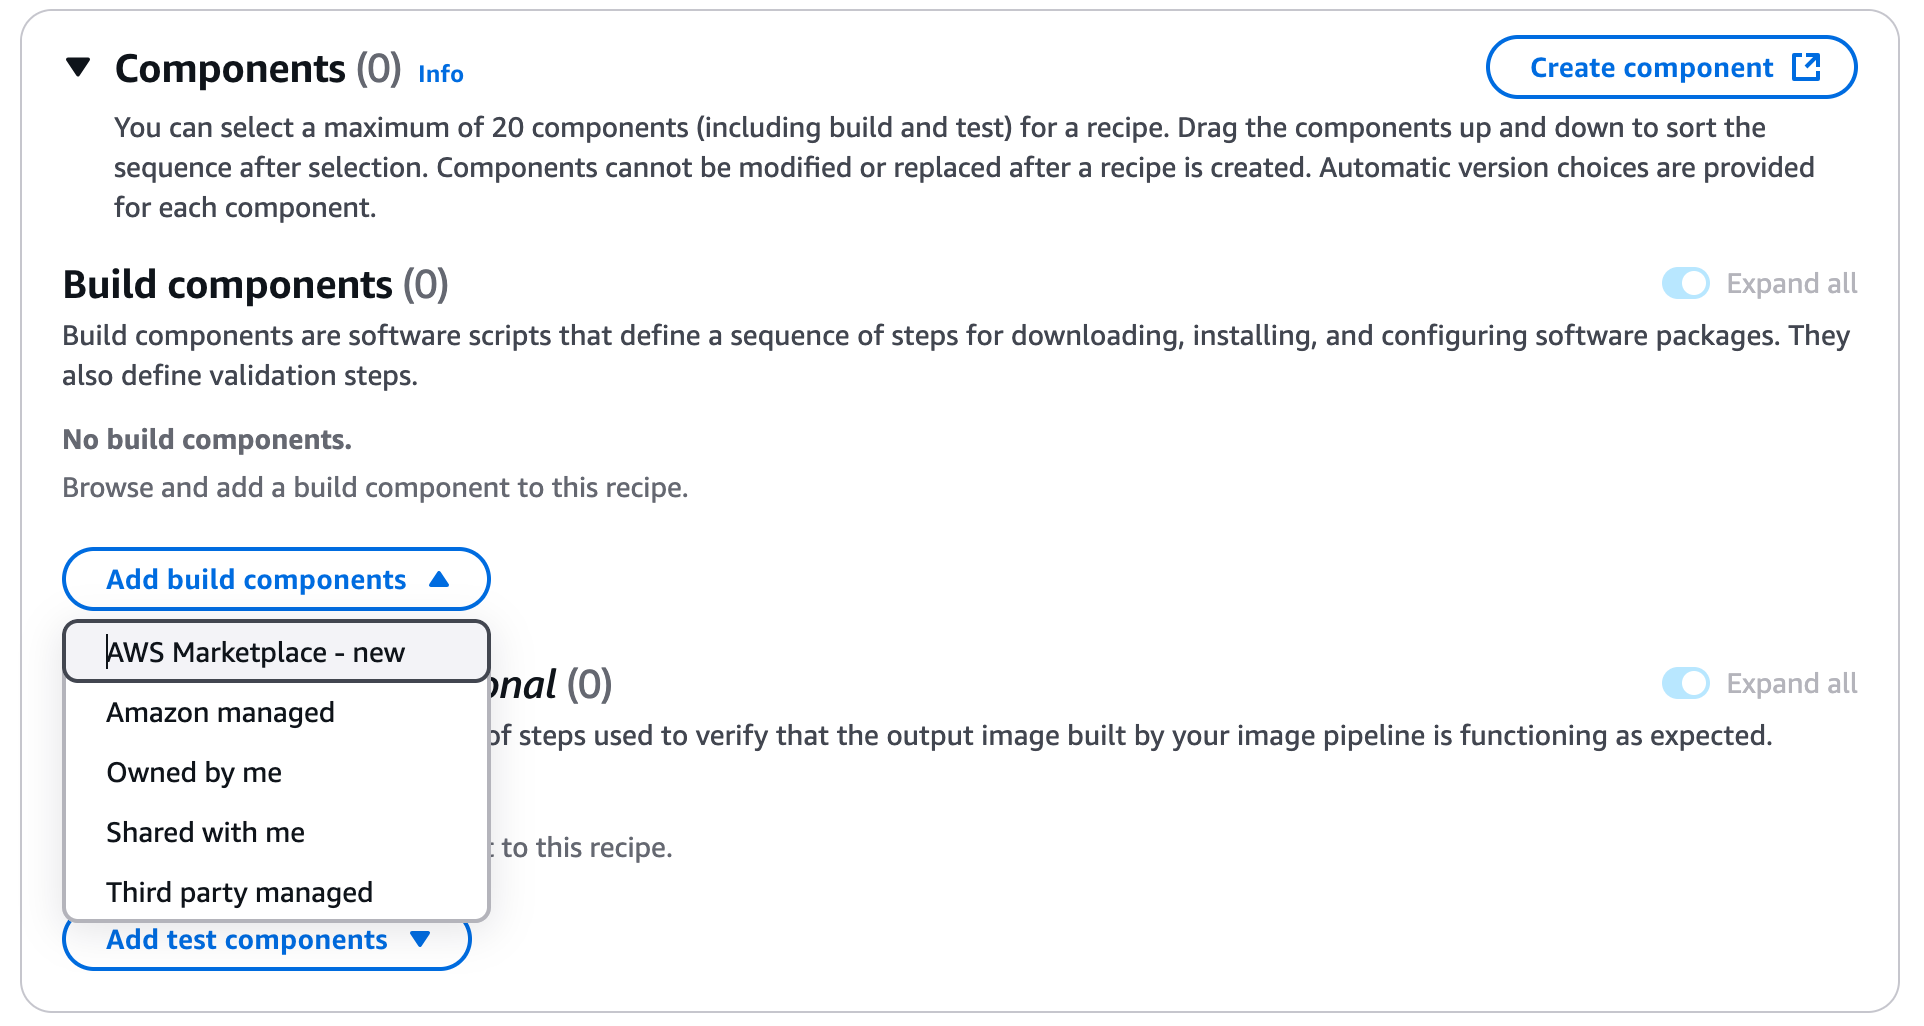The image size is (1924, 1026).
Task: Select Shared with me option
Action: click(x=206, y=832)
